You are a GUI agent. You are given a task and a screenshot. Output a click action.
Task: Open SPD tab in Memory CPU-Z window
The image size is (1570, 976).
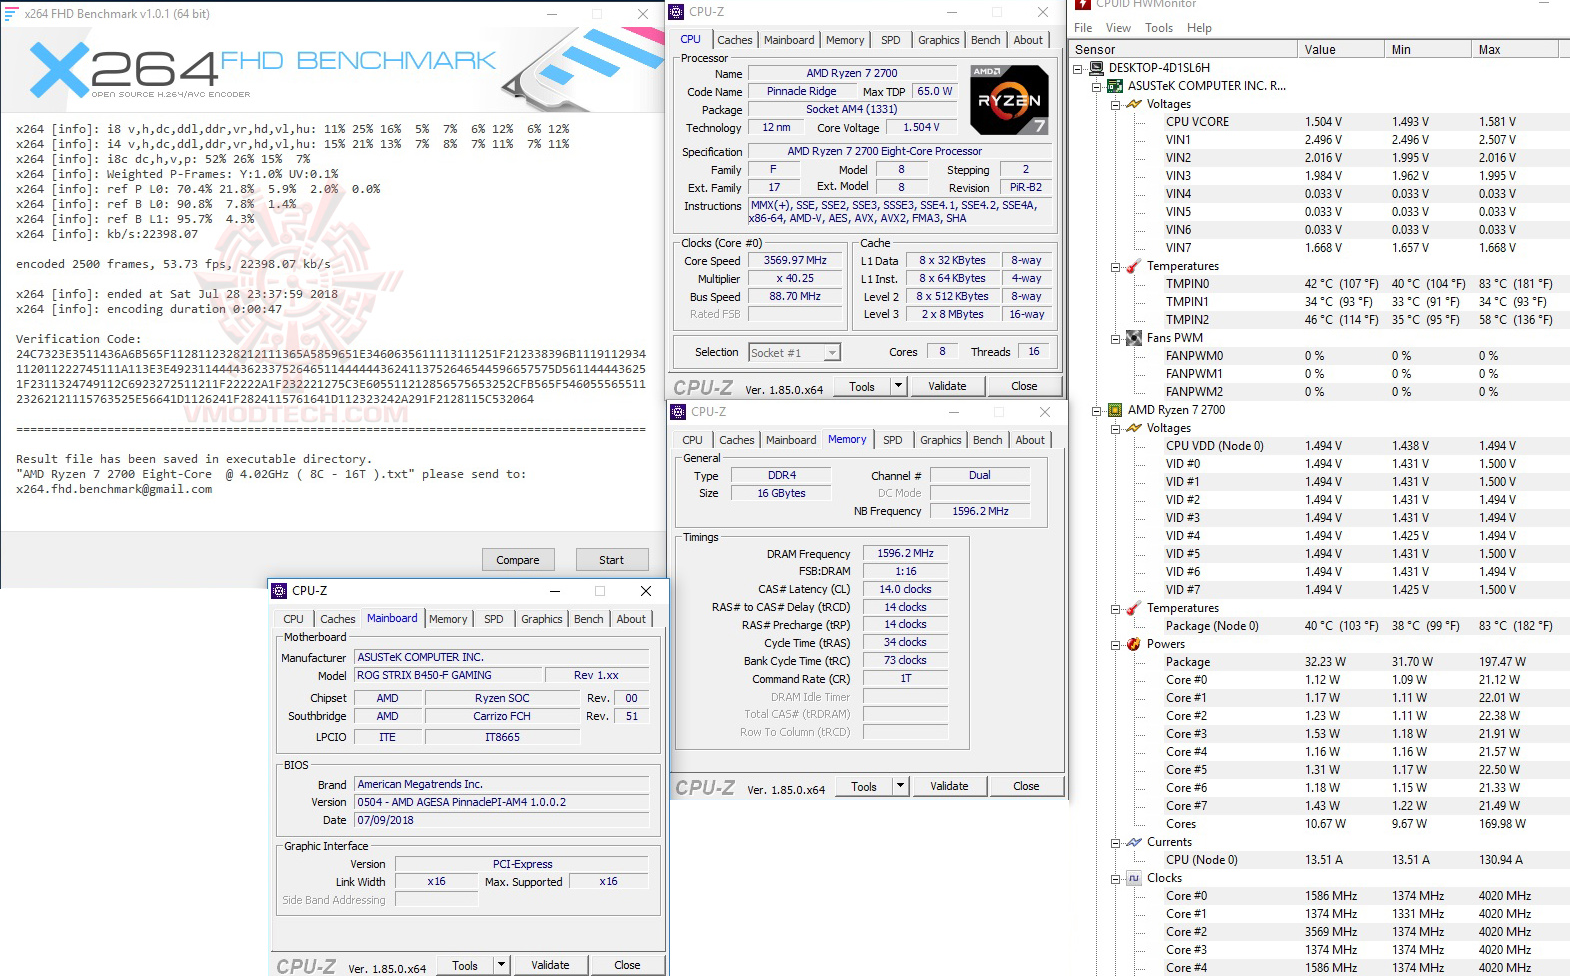pos(893,440)
